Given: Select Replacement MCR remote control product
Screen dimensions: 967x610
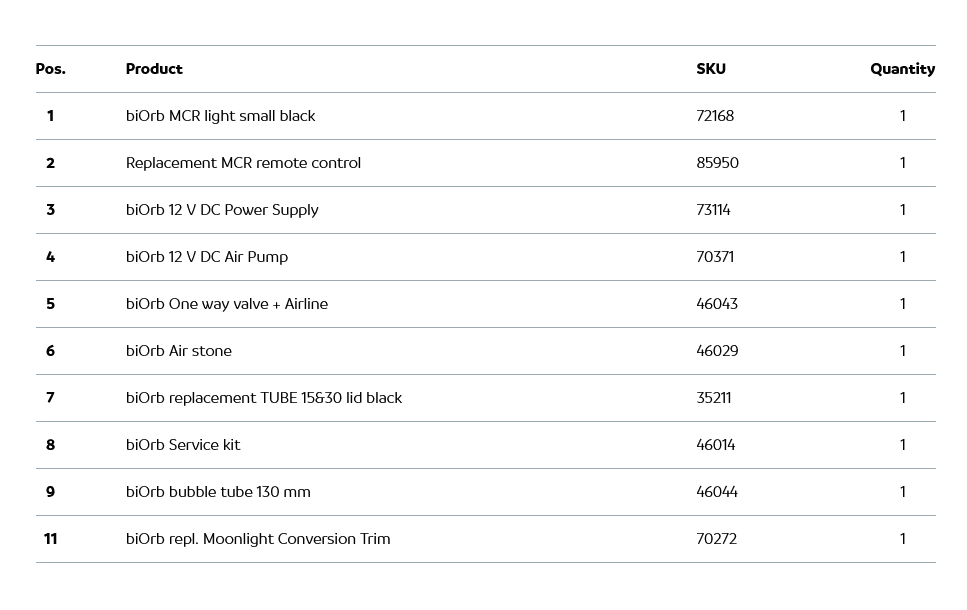Looking at the screenshot, I should 243,163.
